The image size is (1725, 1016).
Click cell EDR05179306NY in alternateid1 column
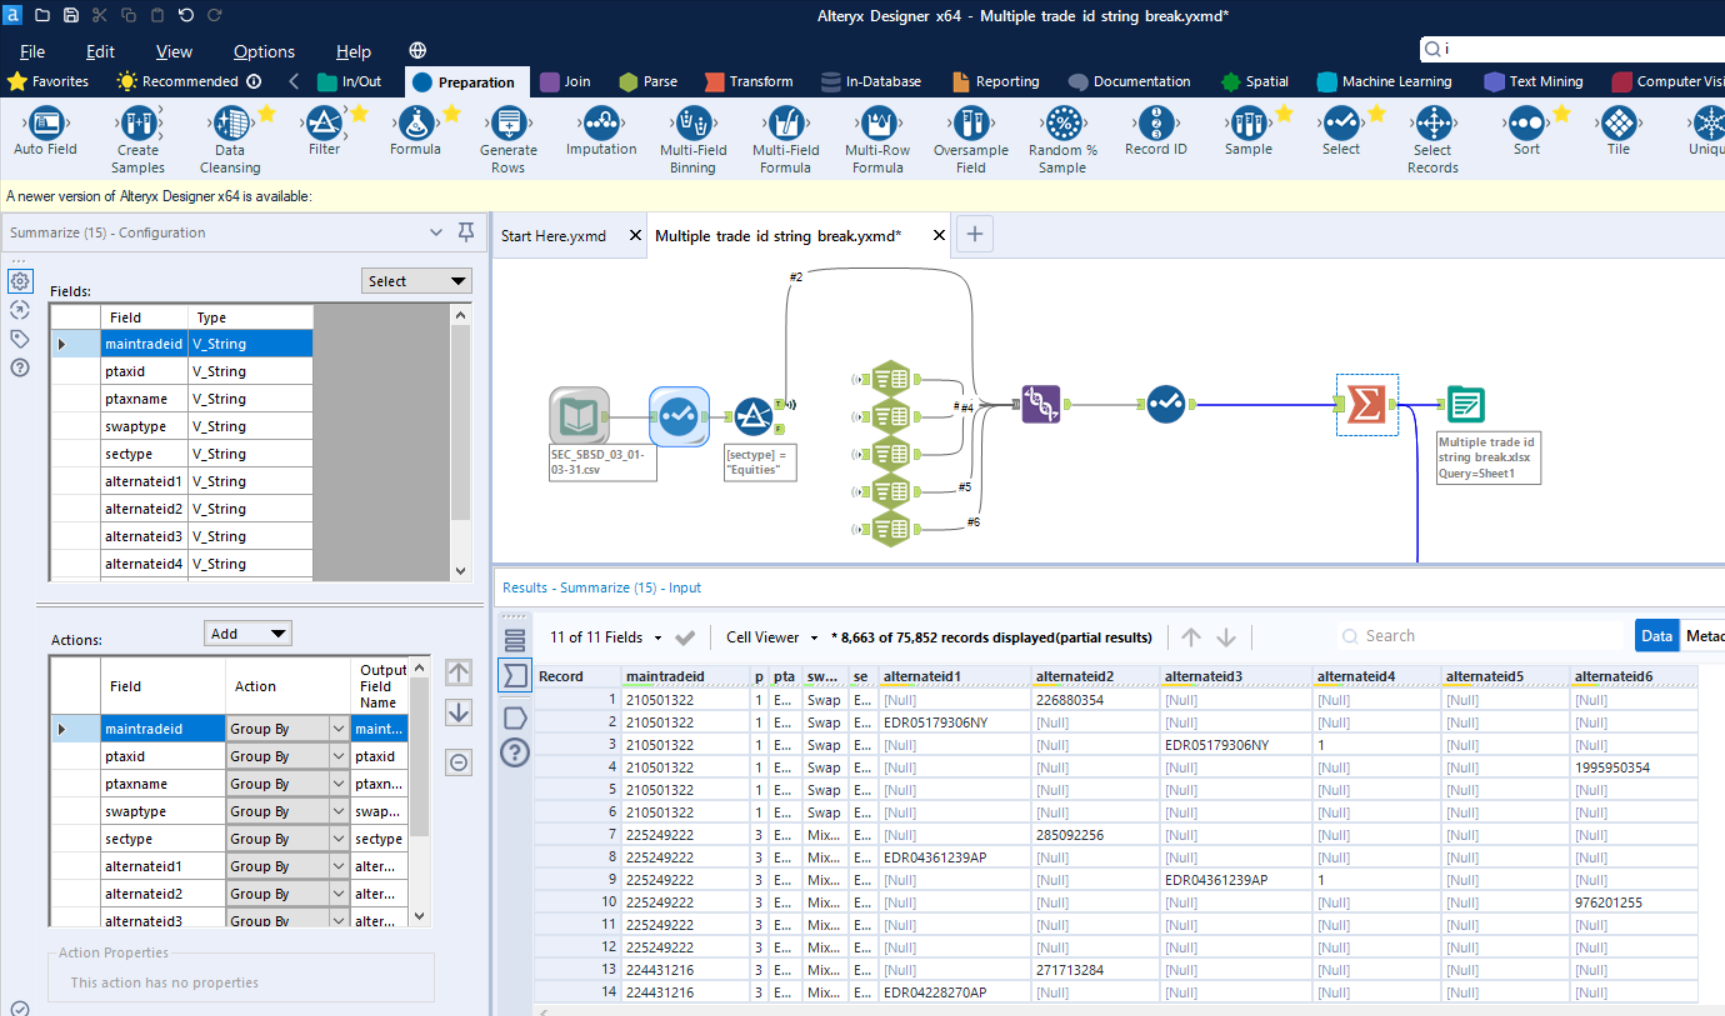[x=955, y=722]
